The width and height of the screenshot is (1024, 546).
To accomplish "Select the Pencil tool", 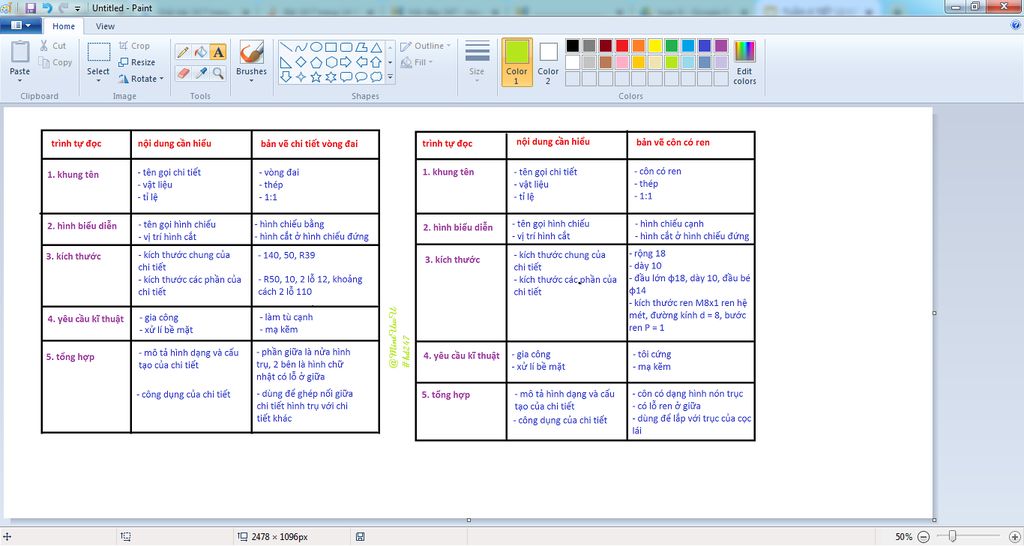I will click(x=183, y=52).
